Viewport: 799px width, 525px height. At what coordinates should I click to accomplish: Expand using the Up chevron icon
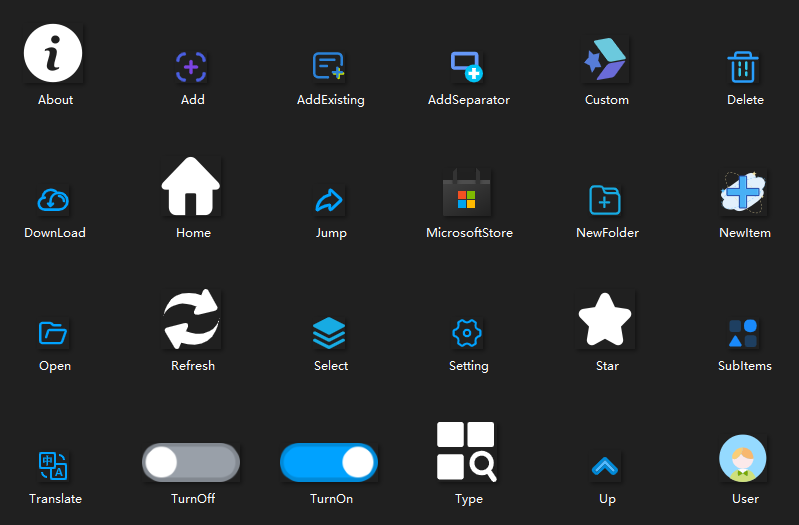click(x=605, y=466)
